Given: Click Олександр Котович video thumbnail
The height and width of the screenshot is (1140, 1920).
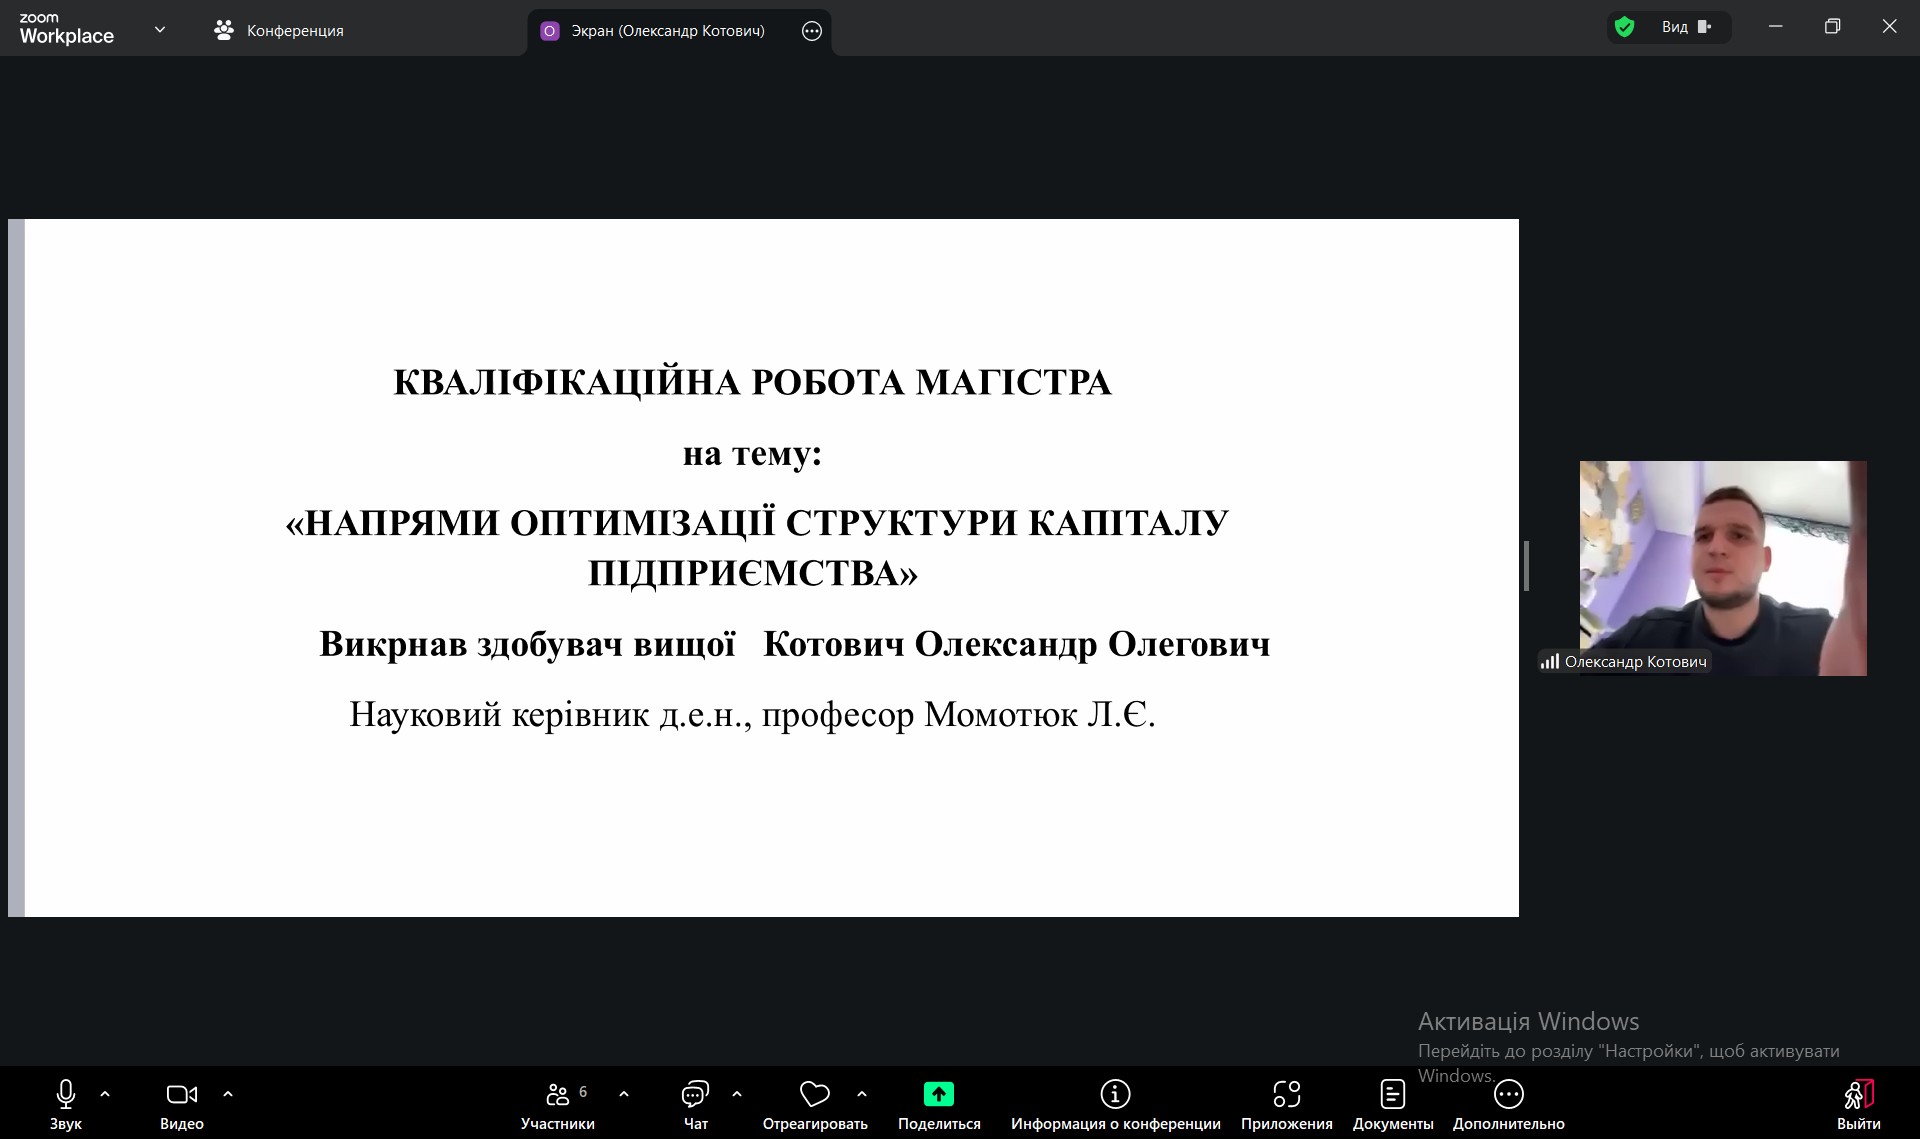Looking at the screenshot, I should pyautogui.click(x=1722, y=567).
